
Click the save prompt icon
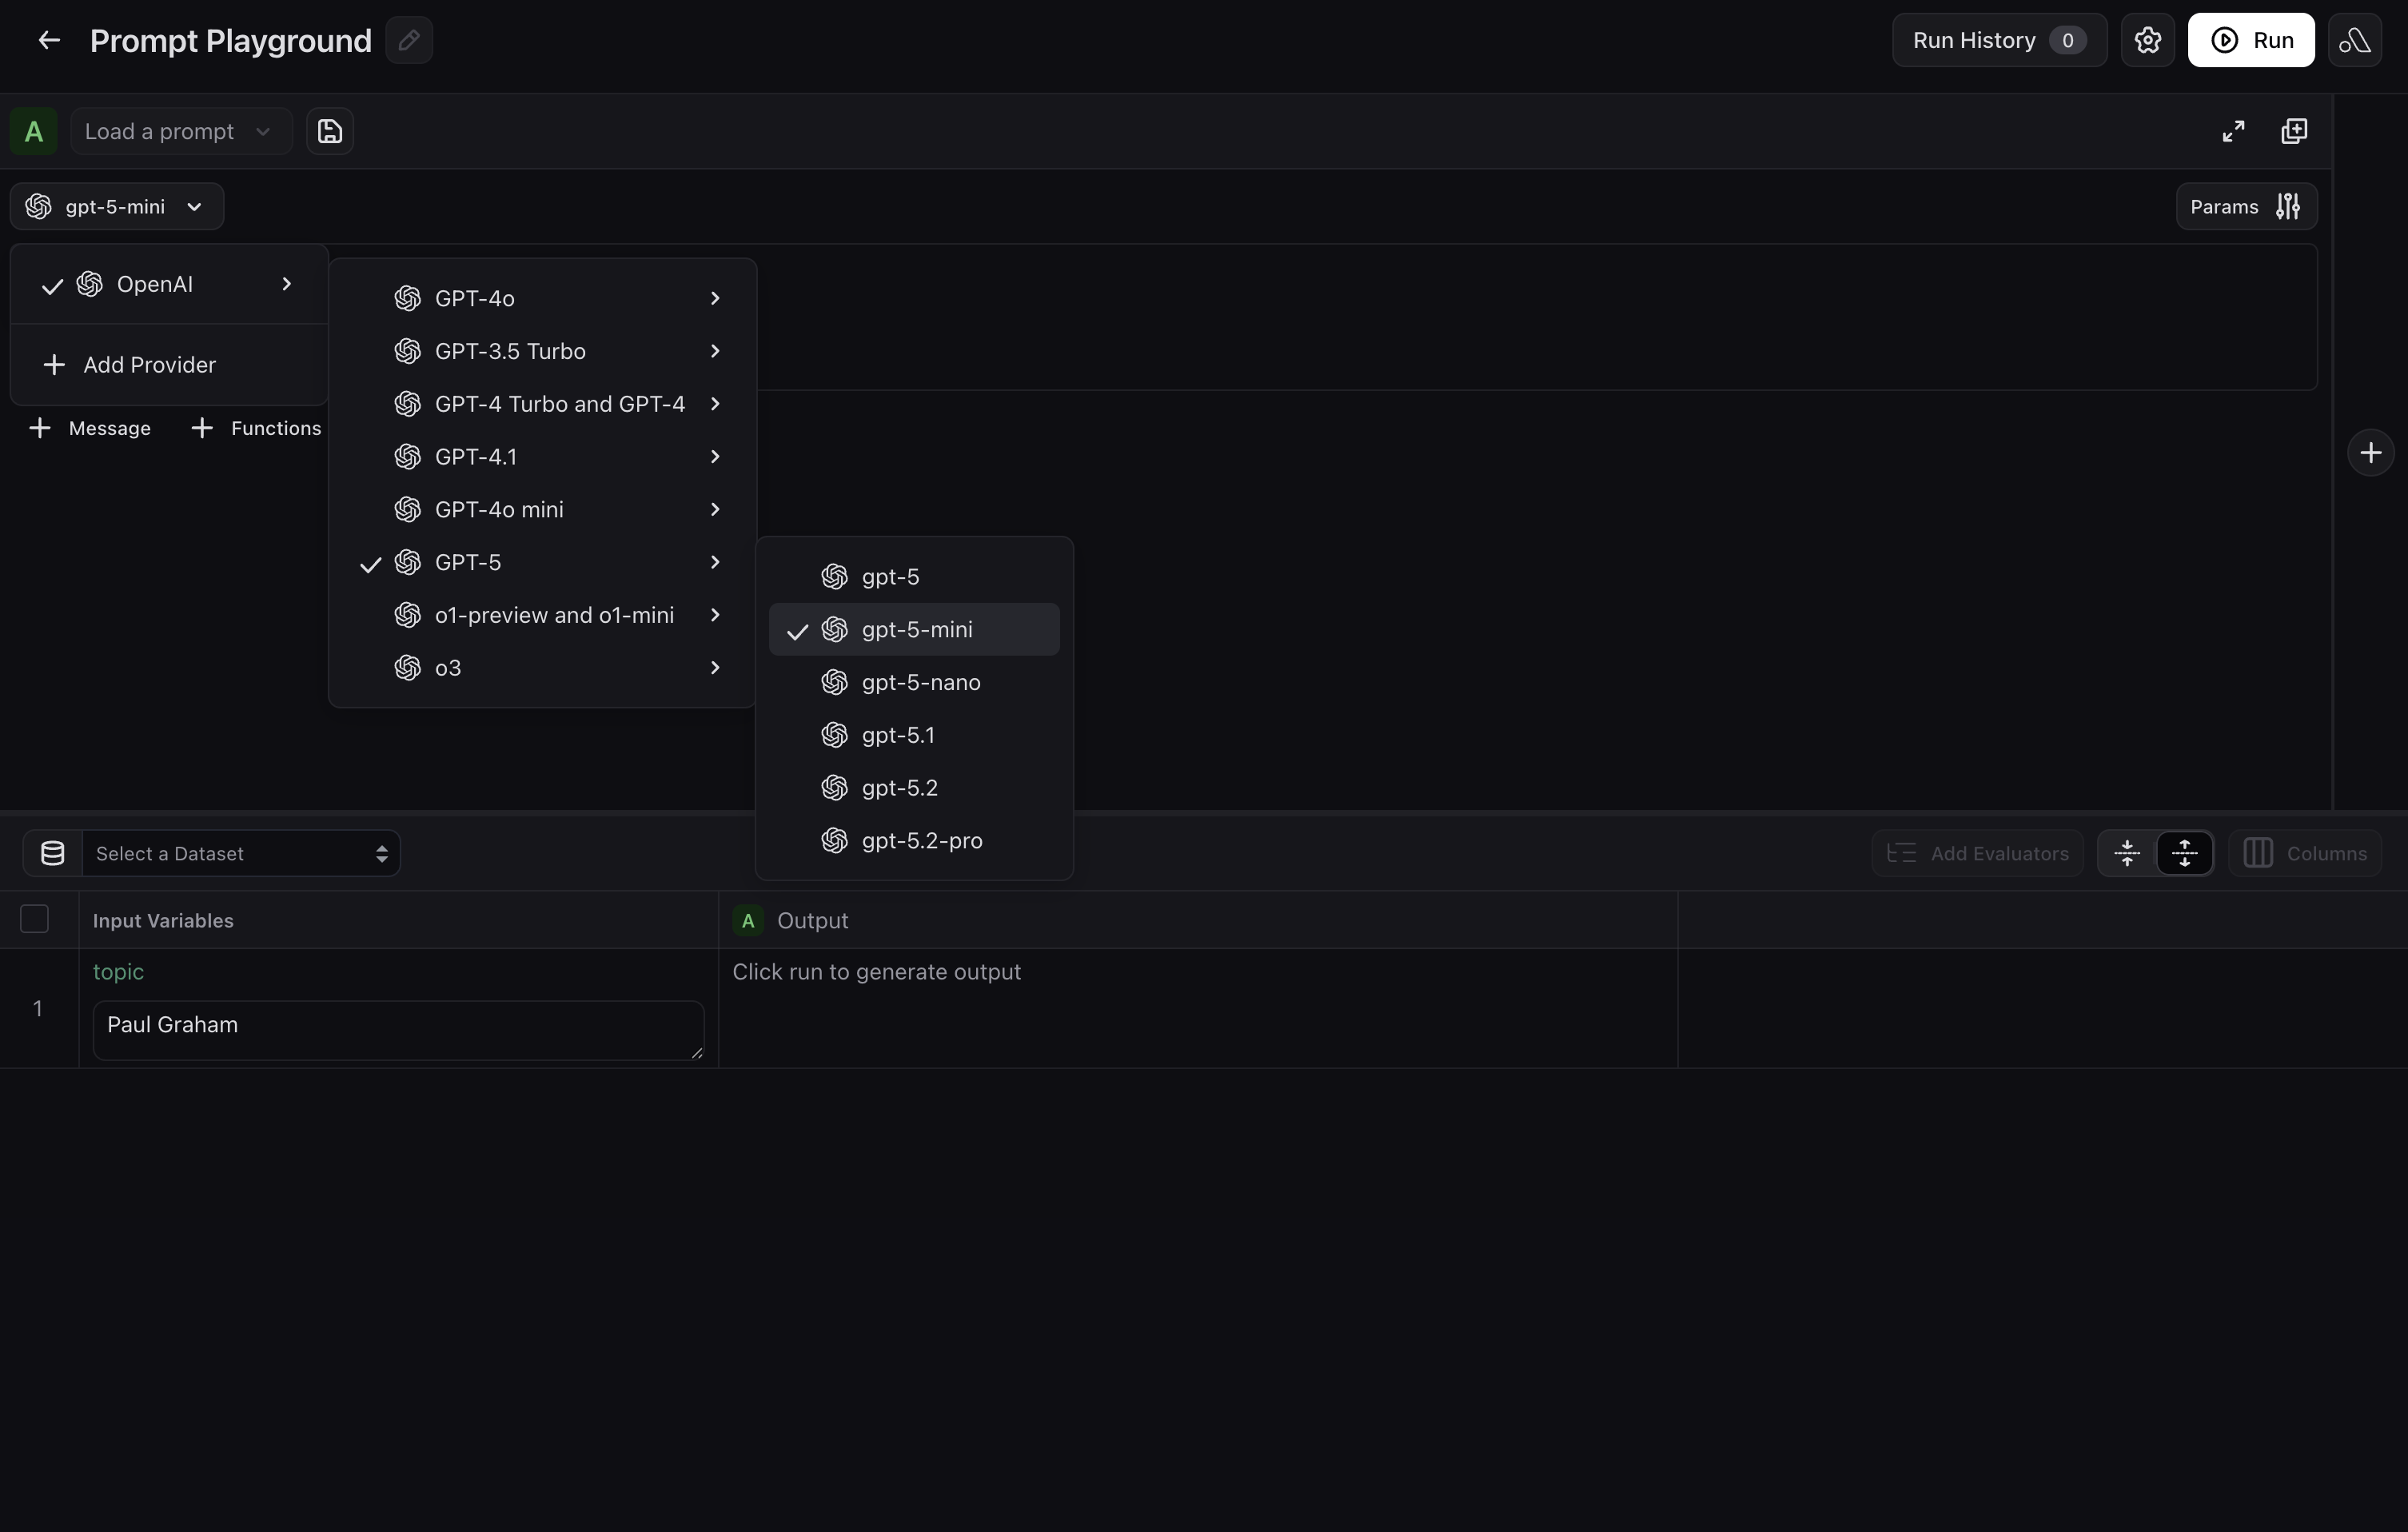330,131
